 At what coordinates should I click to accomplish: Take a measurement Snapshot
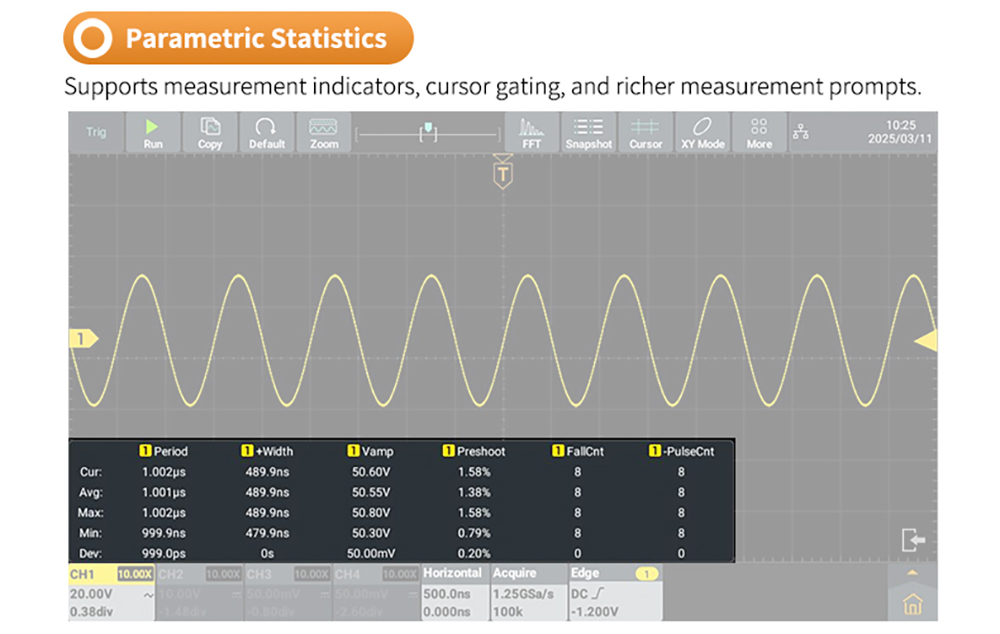click(588, 132)
